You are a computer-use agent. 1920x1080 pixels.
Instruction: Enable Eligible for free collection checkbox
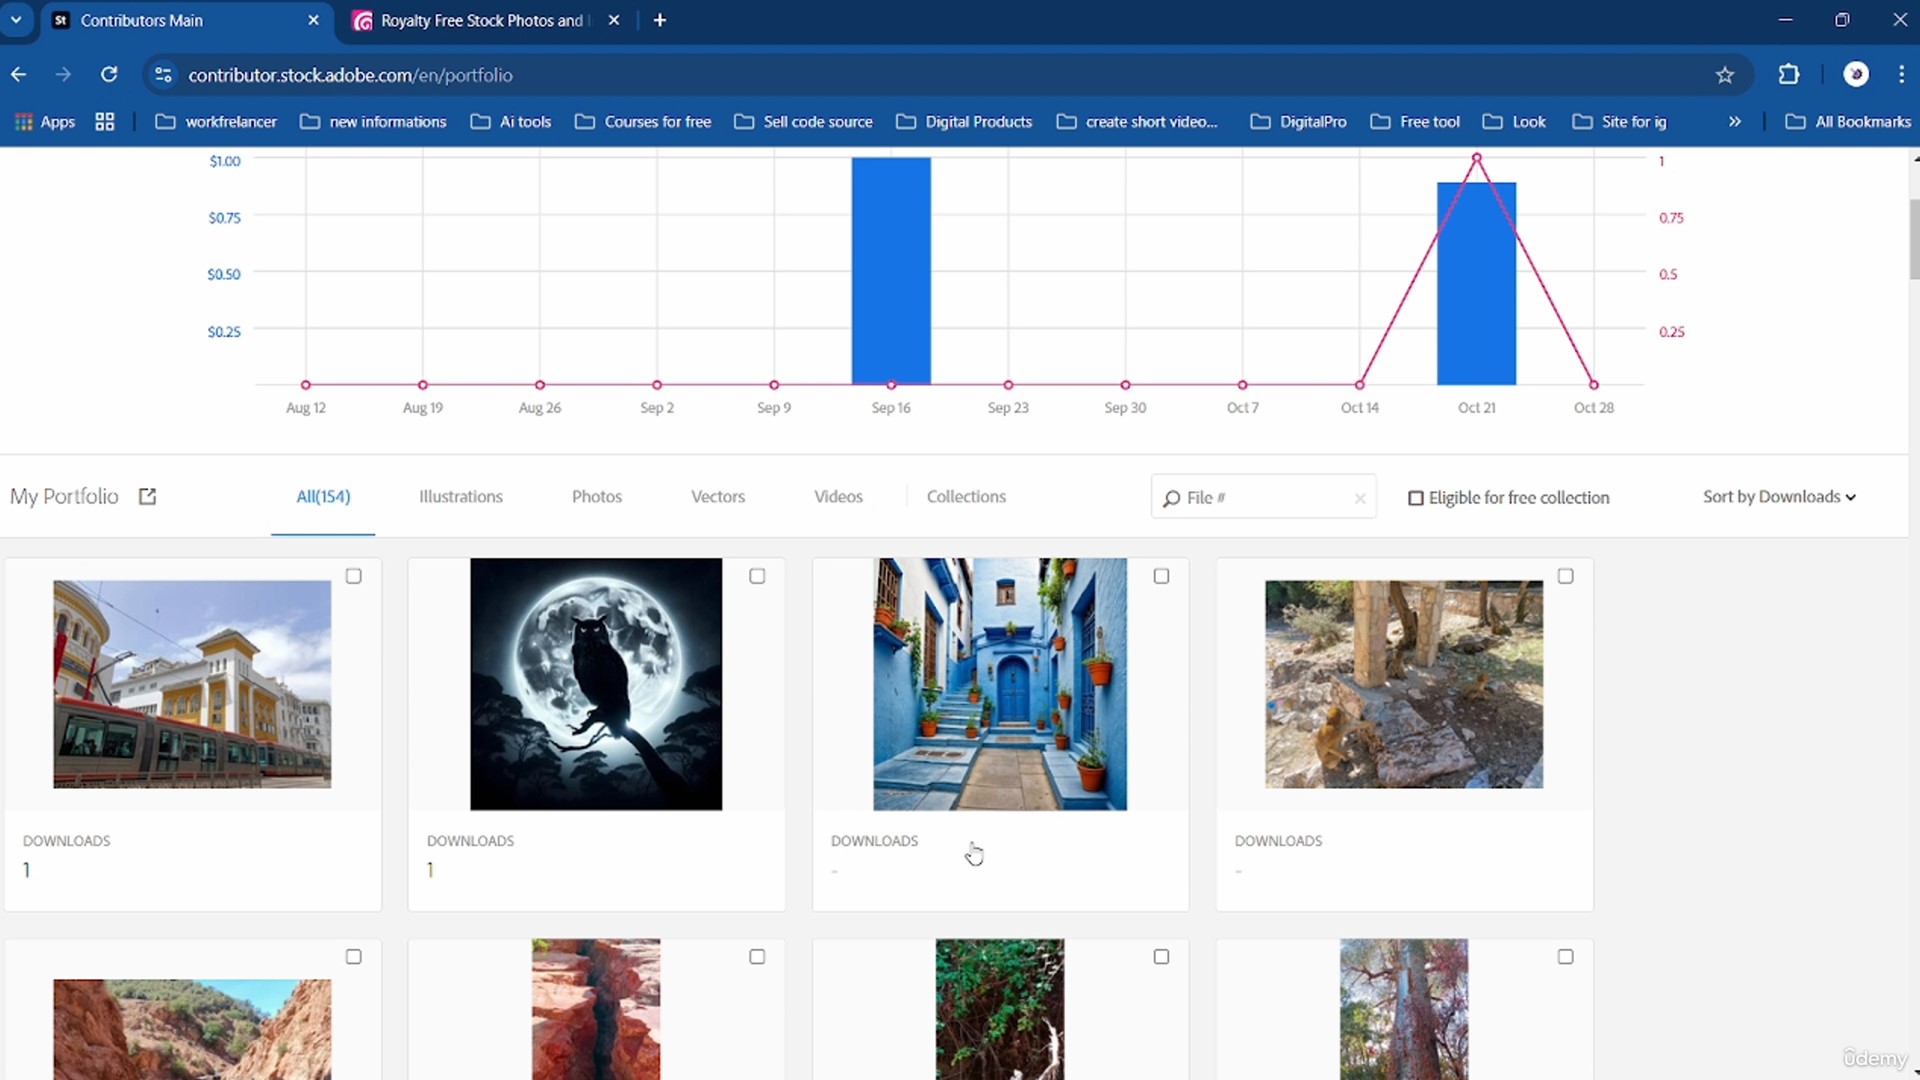(1415, 498)
